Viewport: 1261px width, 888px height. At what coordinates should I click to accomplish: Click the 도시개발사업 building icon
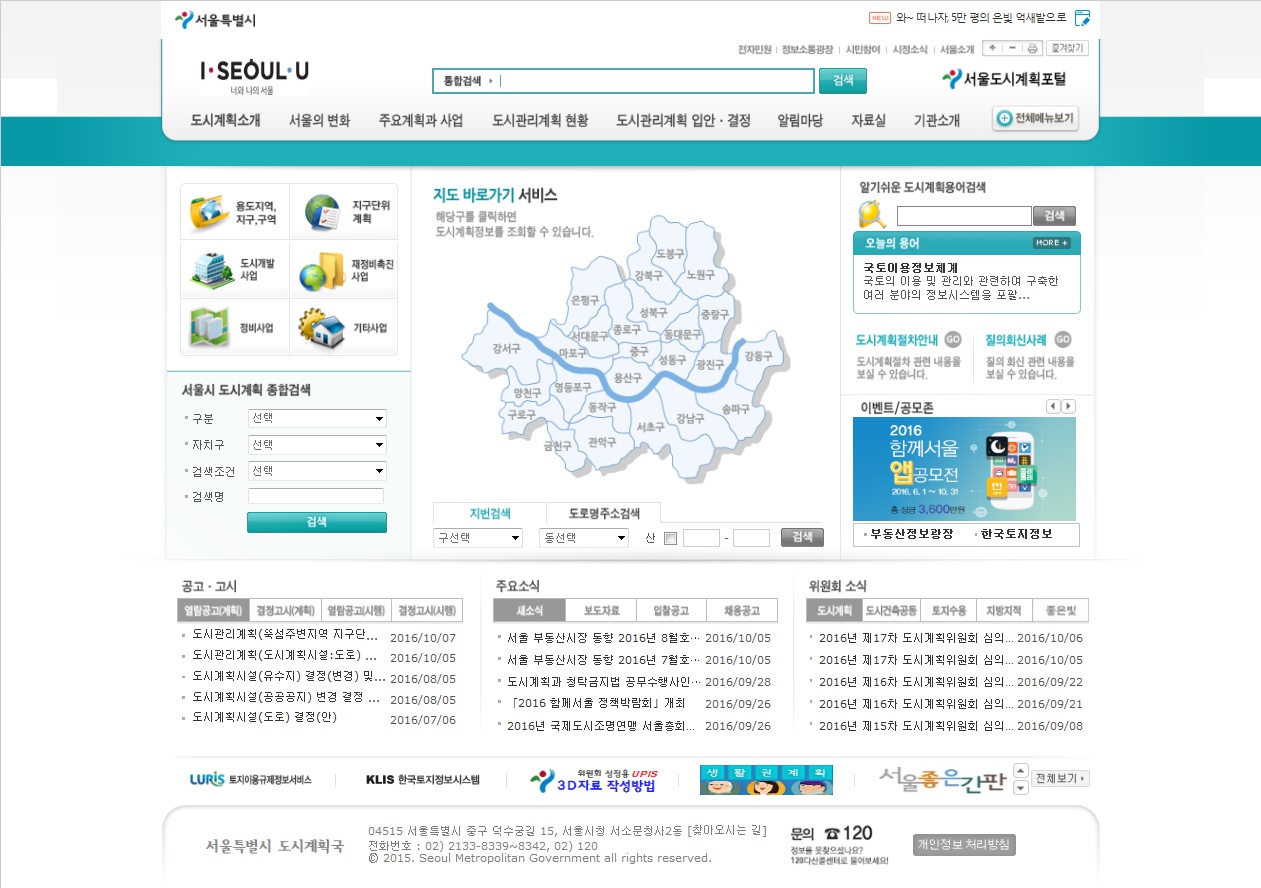click(x=210, y=268)
